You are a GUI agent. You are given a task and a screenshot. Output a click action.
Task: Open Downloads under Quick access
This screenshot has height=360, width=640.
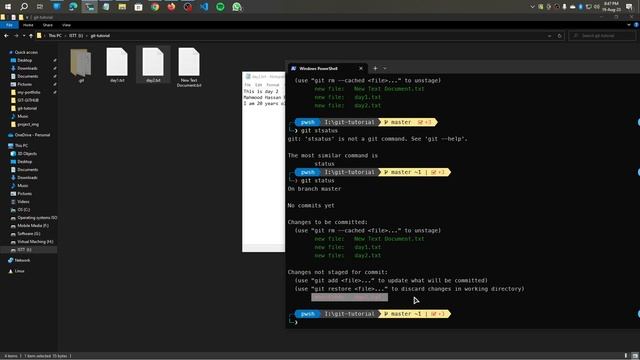(x=27, y=68)
